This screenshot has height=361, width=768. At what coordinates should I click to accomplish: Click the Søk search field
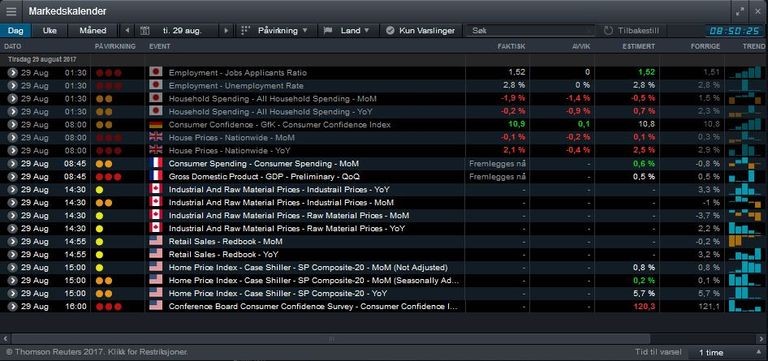tap(529, 30)
